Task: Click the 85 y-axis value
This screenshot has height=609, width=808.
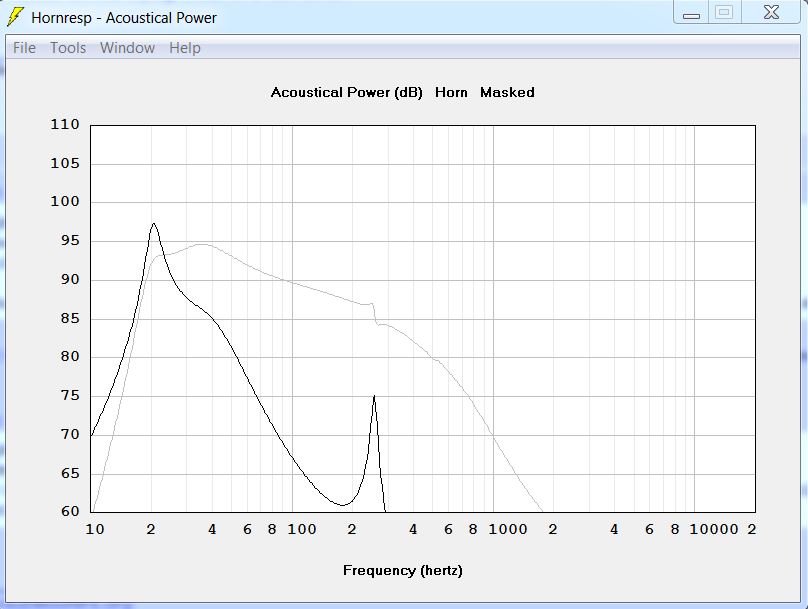Action: 70,318
